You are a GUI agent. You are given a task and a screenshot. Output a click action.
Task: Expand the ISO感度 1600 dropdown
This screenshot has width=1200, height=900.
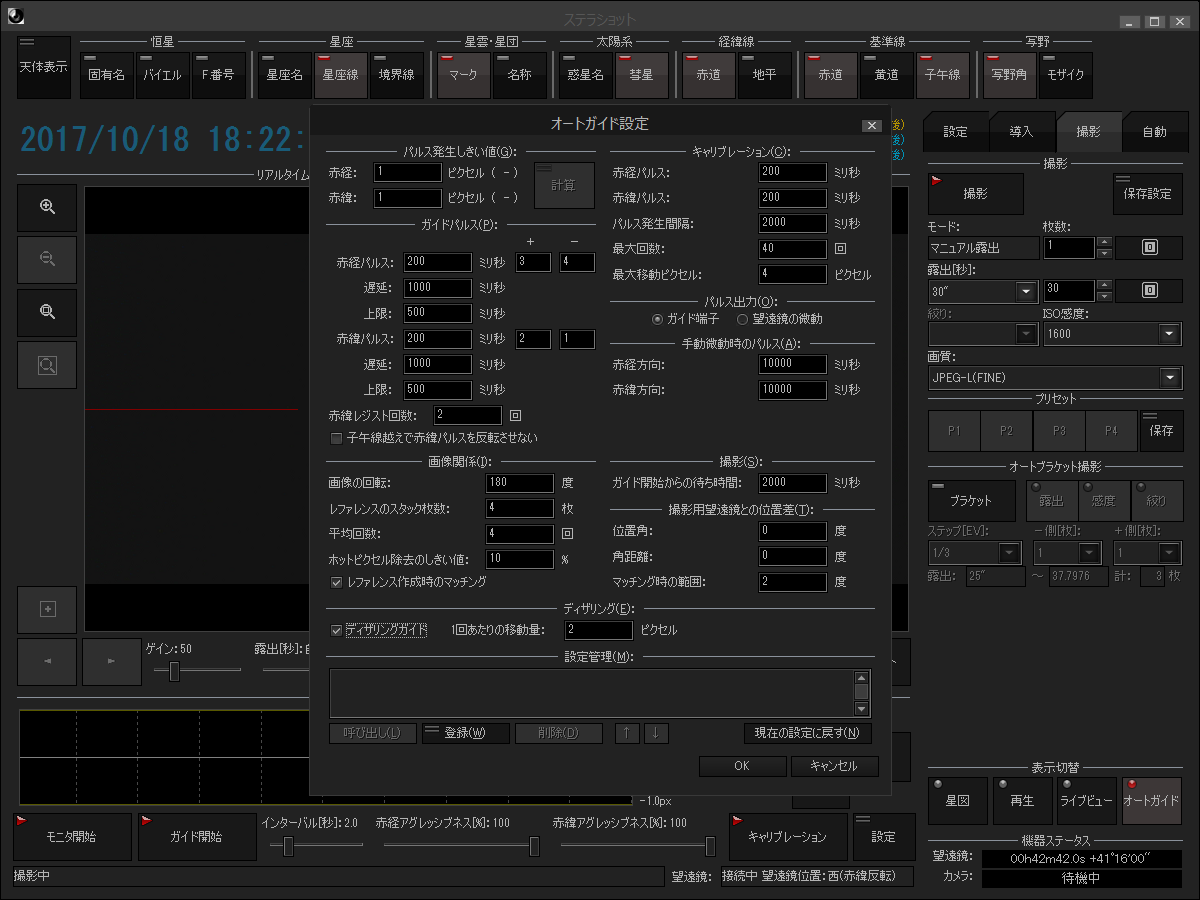click(1170, 334)
